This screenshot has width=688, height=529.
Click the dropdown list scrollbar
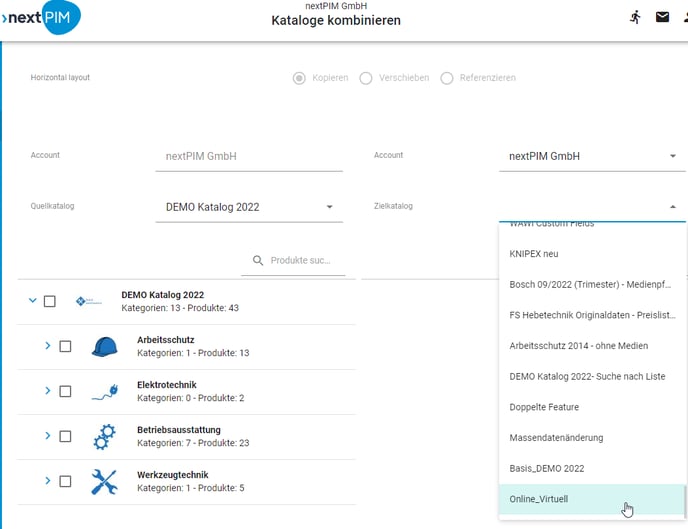[x=684, y=501]
